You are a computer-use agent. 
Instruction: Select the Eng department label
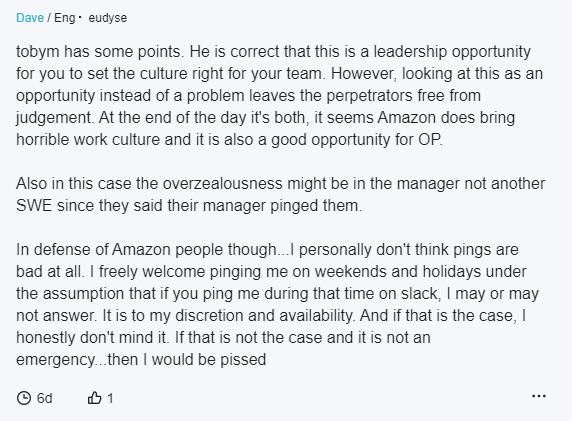65,18
